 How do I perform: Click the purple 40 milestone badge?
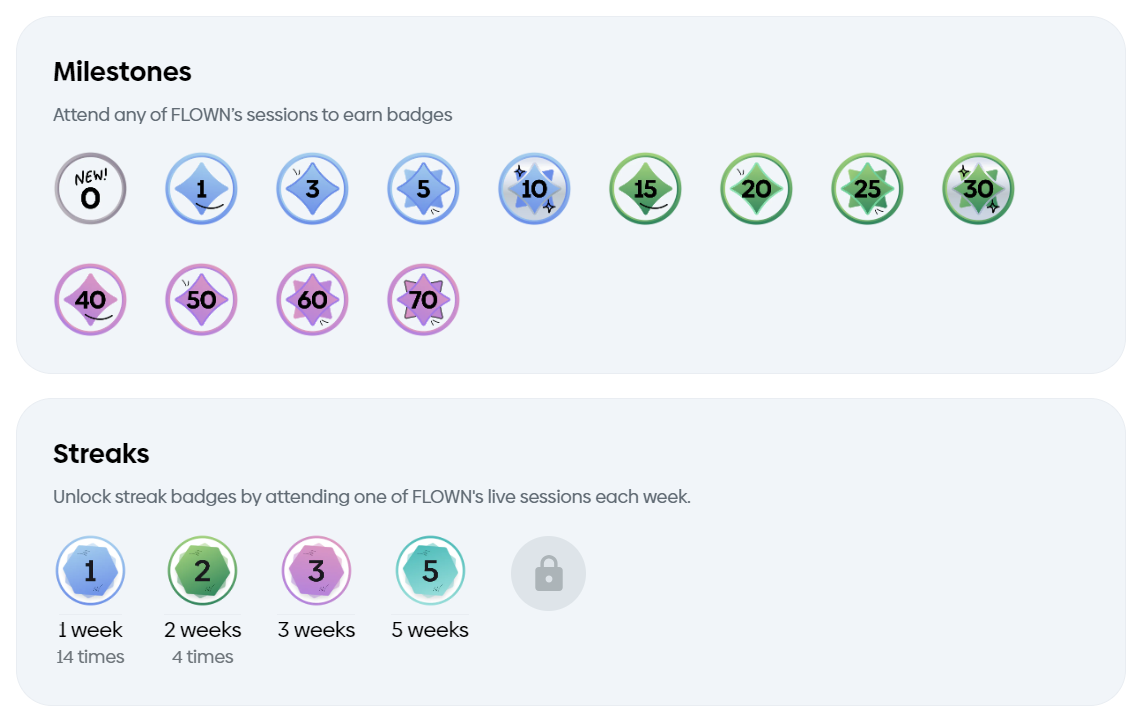pos(91,299)
